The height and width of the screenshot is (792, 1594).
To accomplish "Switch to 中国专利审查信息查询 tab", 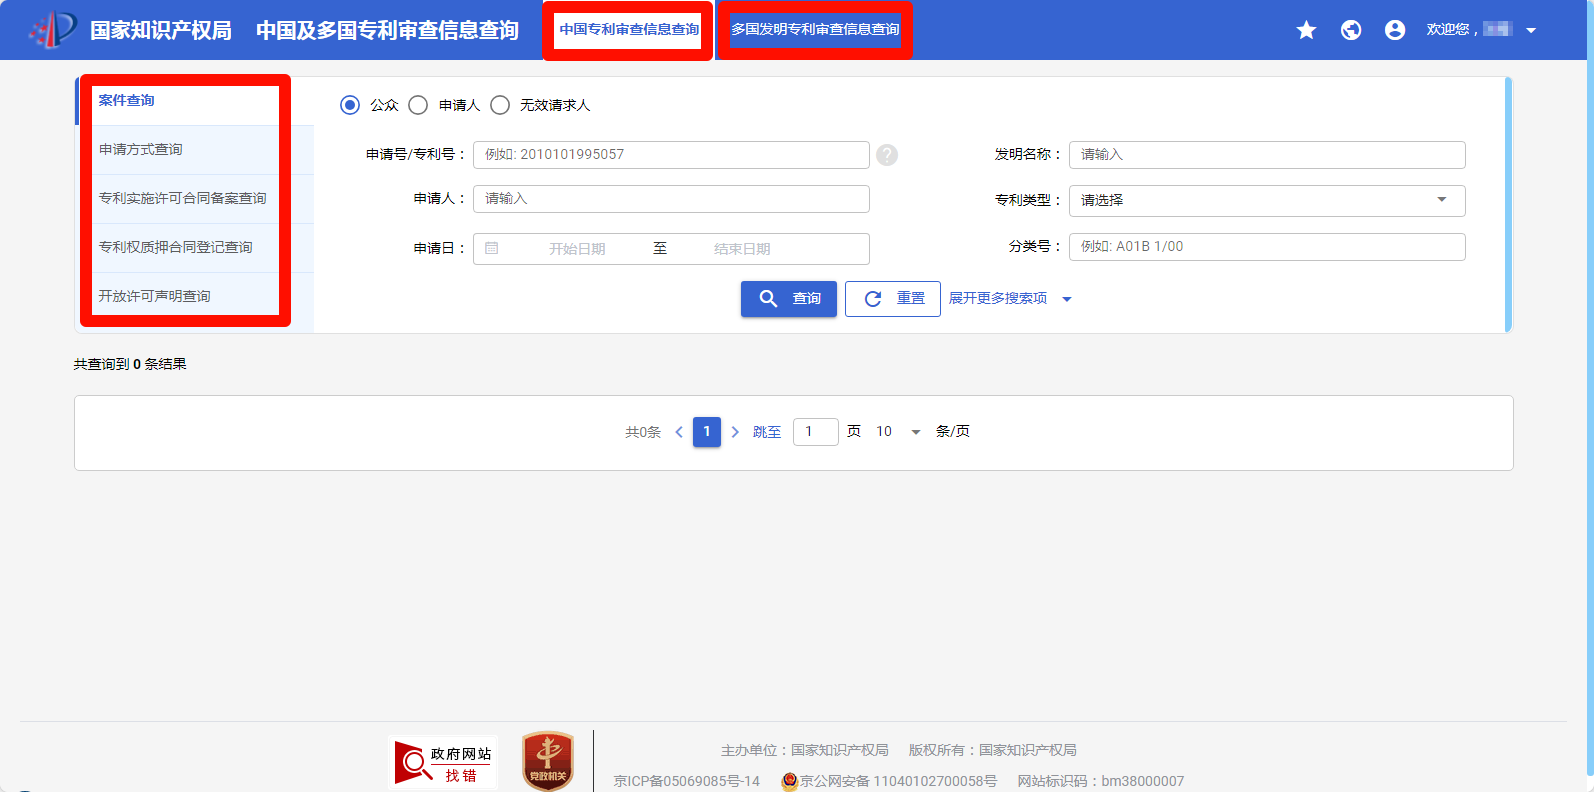I will (x=629, y=29).
